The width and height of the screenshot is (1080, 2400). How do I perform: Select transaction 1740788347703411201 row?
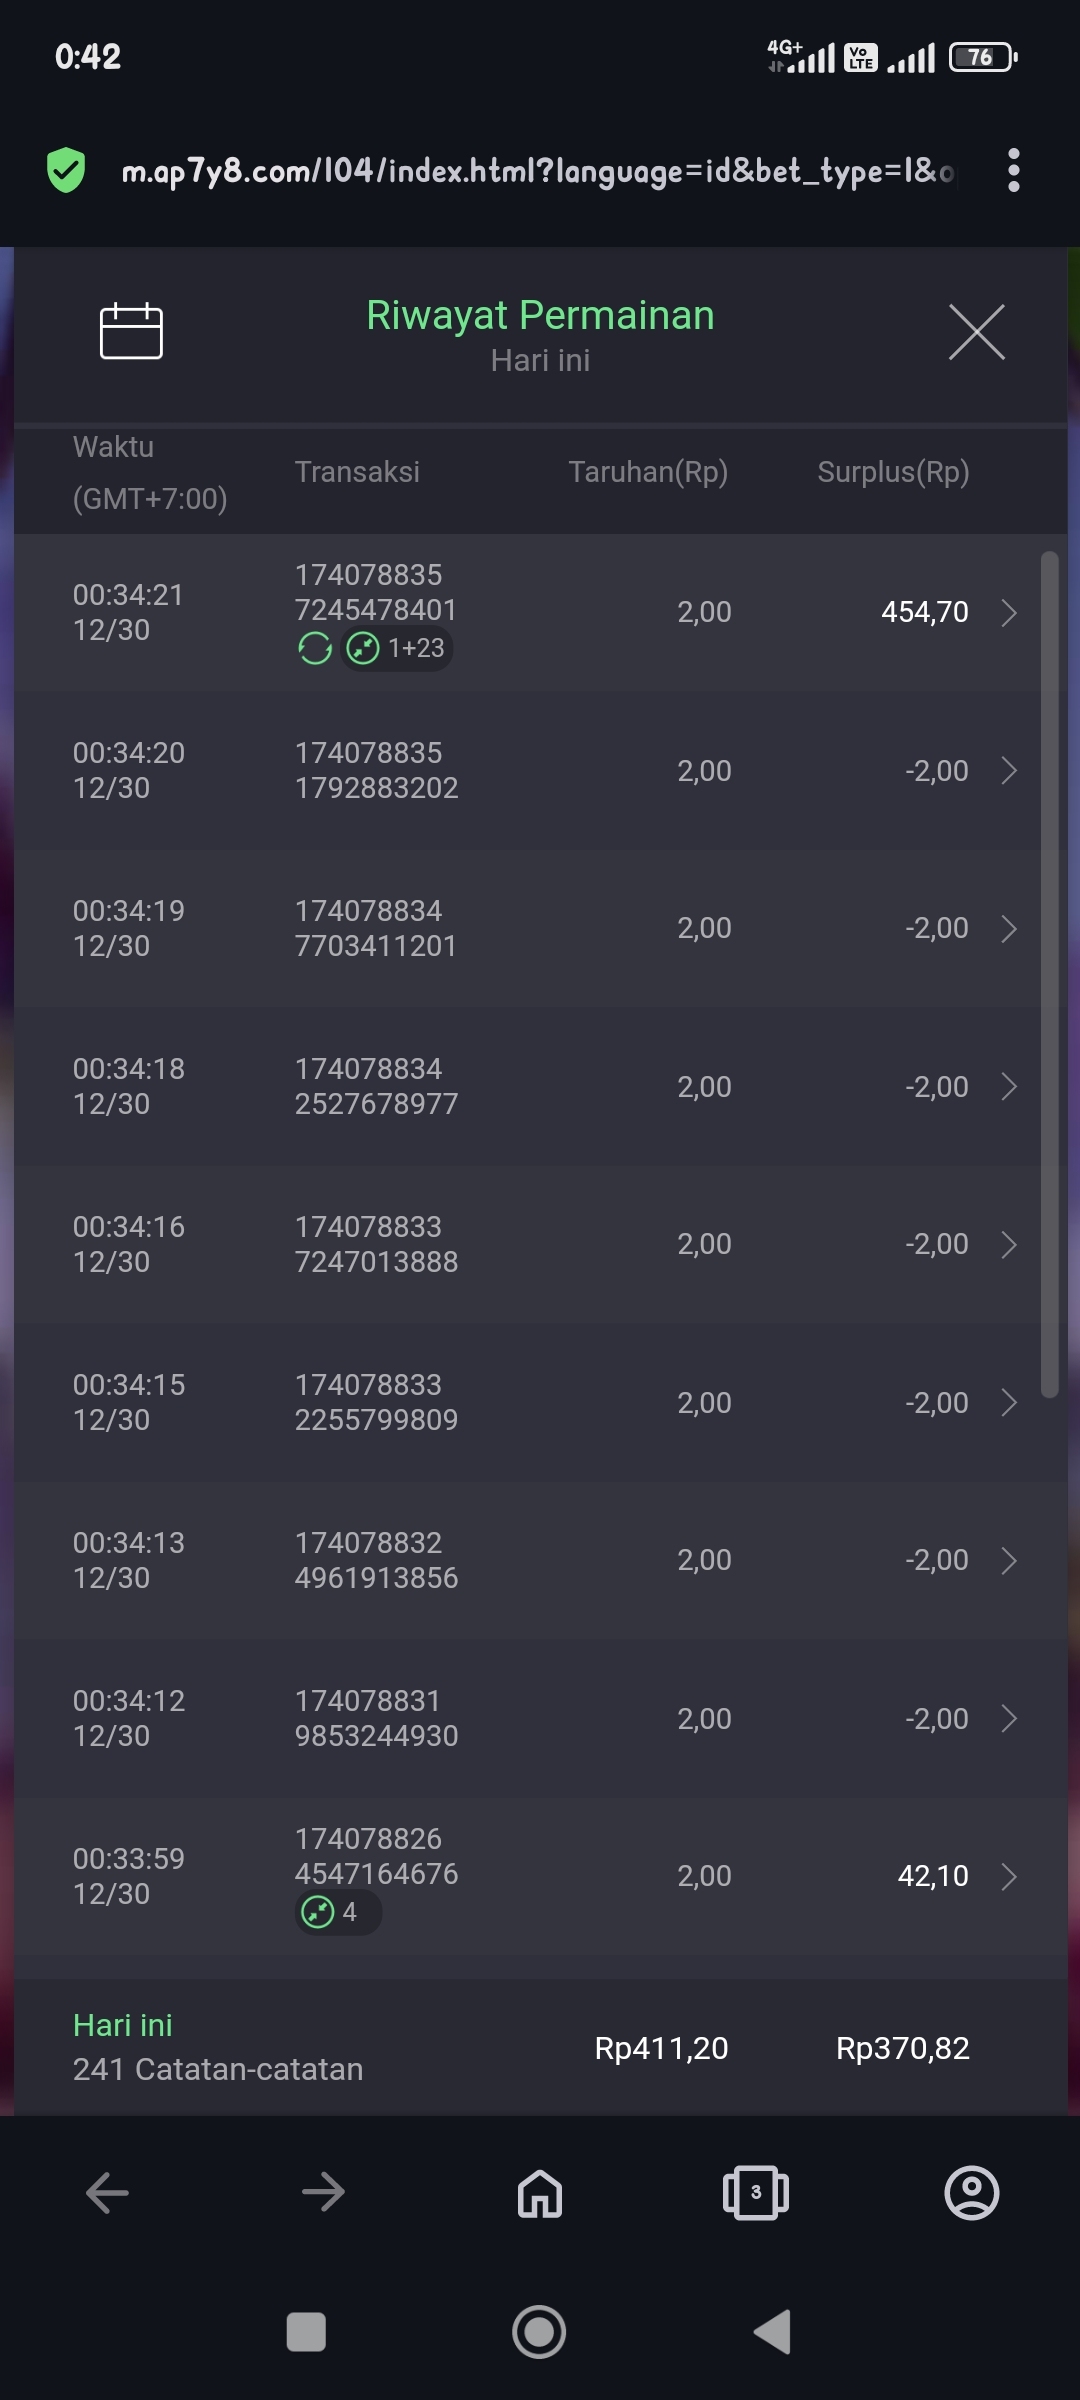376,928
